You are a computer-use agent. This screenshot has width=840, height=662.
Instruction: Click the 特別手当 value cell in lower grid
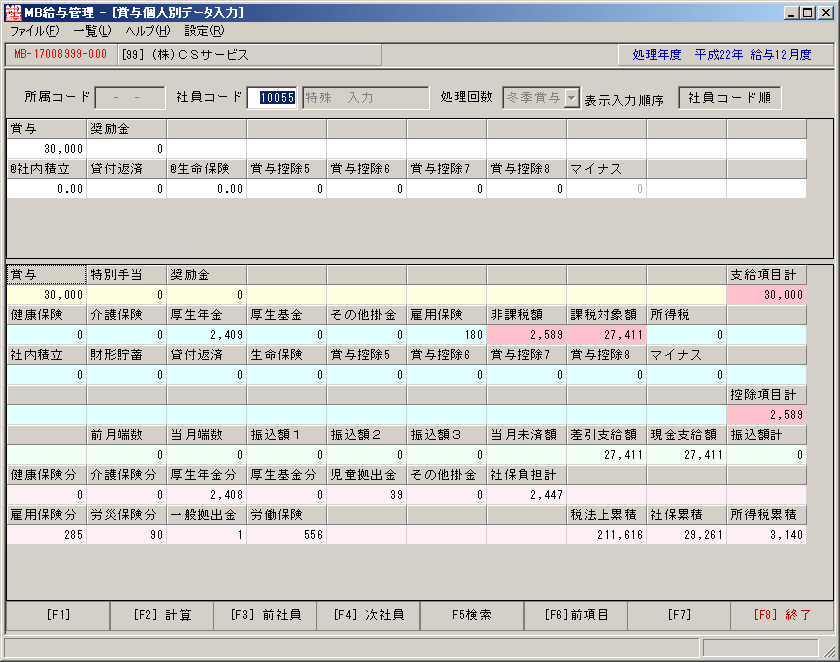coord(127,295)
